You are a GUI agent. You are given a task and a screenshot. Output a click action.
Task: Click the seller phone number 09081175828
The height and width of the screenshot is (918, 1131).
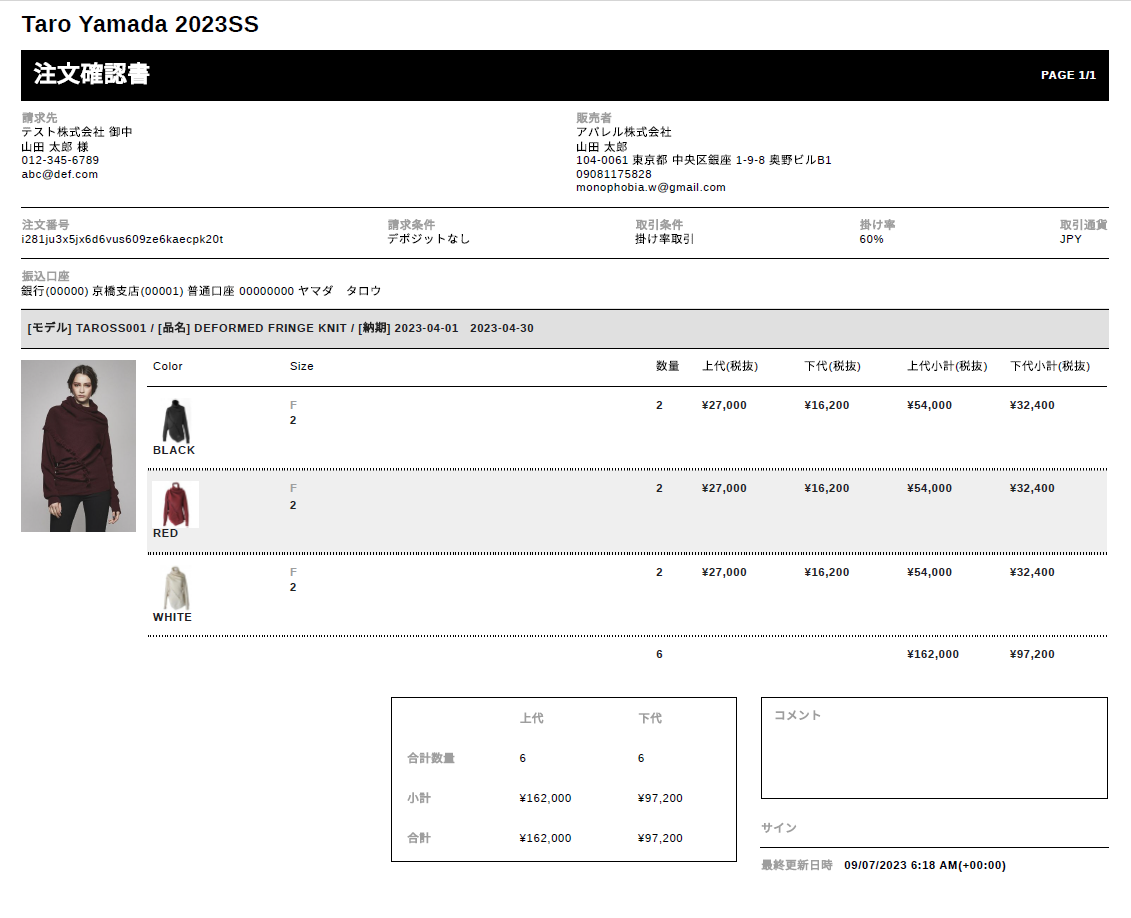pyautogui.click(x=614, y=174)
